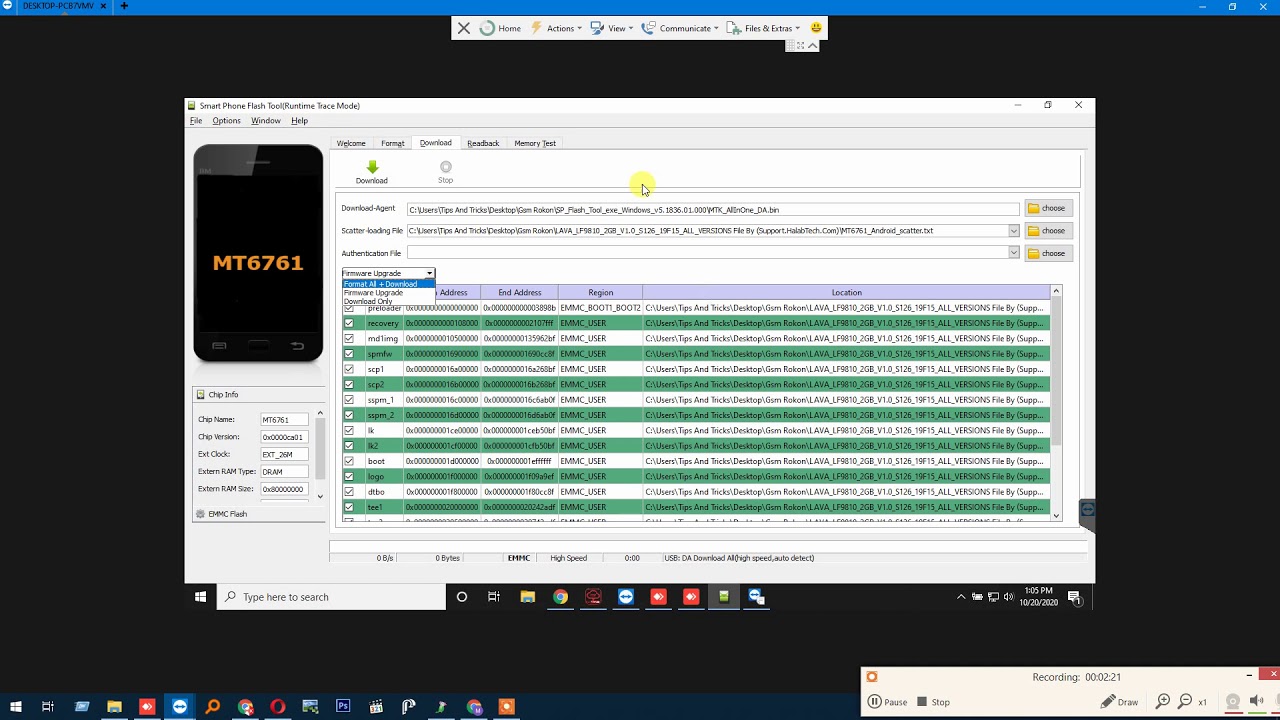Click the local Windows Start button
Image resolution: width=1280 pixels, height=720 pixels.
tap(15, 707)
